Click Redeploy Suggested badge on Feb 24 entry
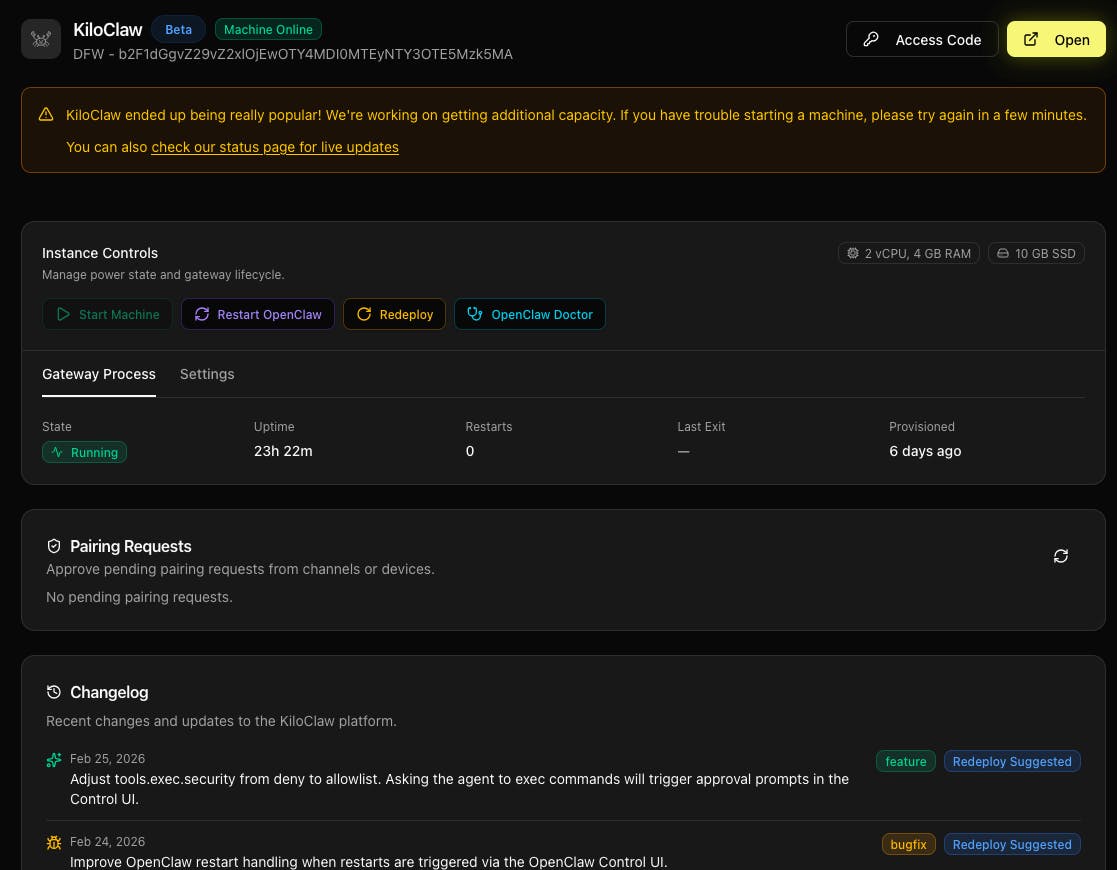Viewport: 1117px width, 870px height. [1012, 844]
